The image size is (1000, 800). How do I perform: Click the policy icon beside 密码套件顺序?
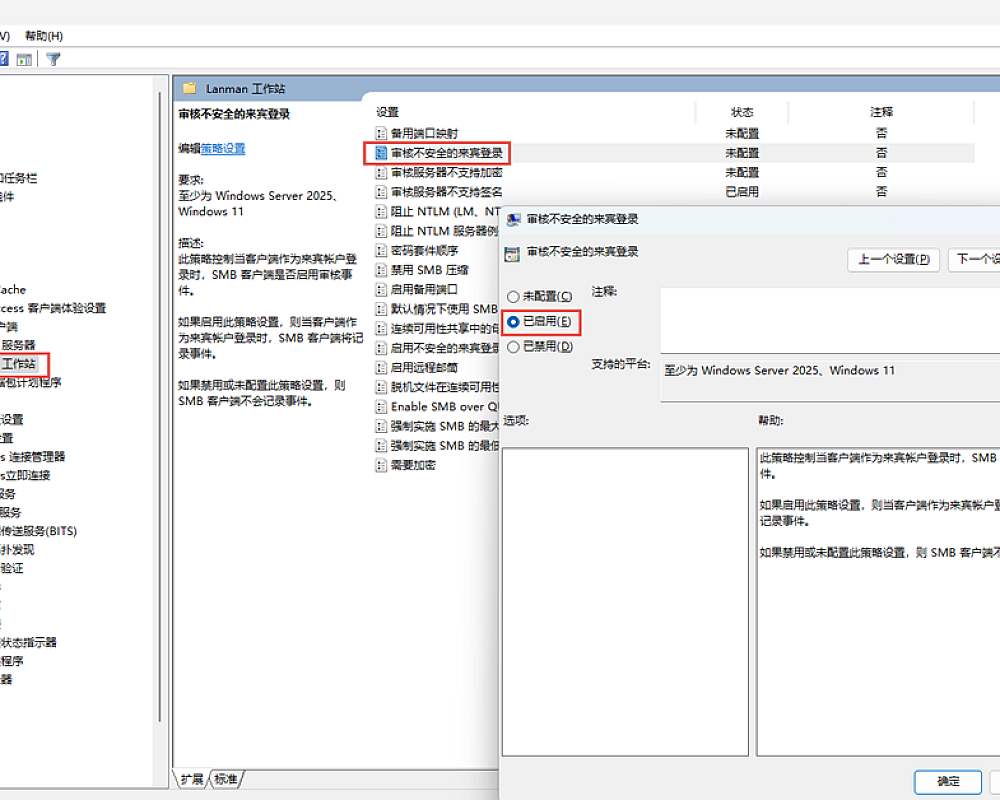point(380,250)
